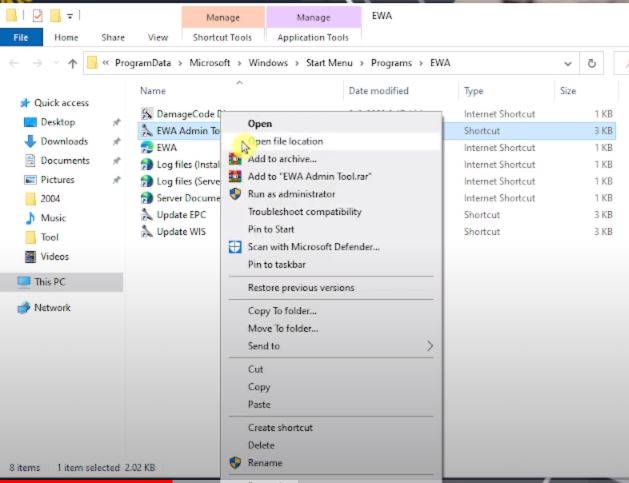Viewport: 629px width, 483px height.
Task: Choose Pin to taskbar
Action: click(x=331, y=265)
